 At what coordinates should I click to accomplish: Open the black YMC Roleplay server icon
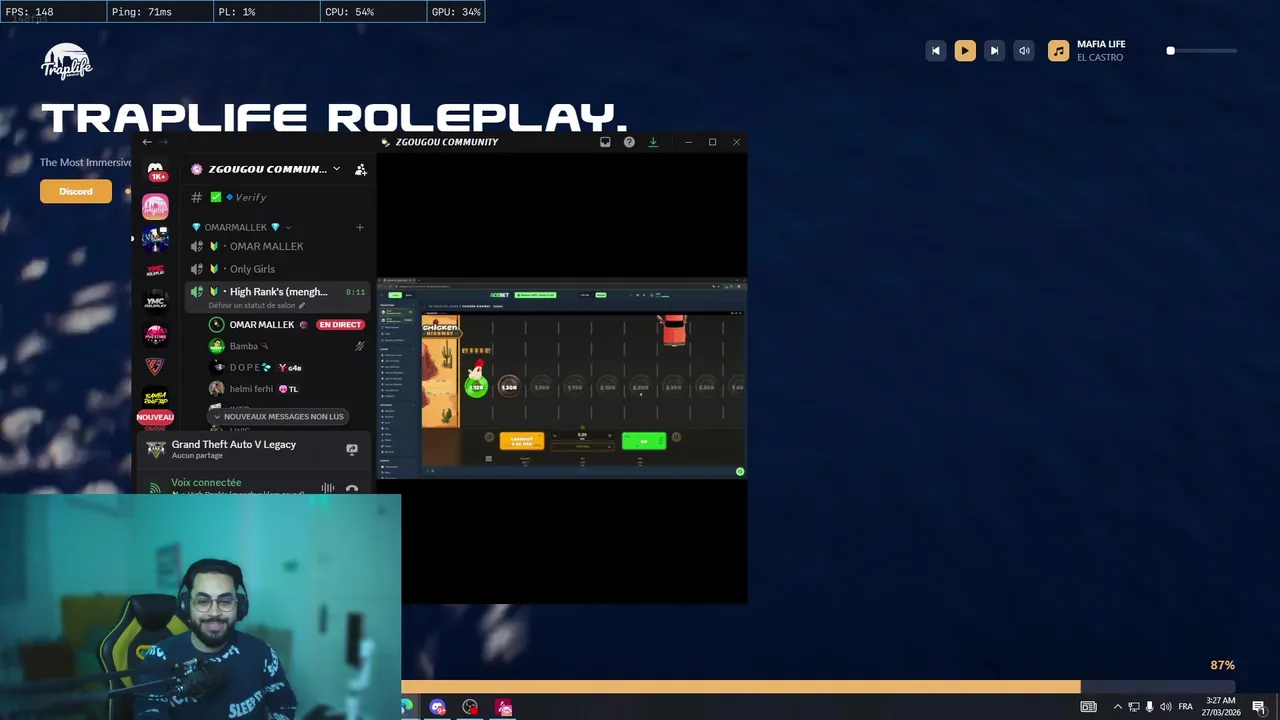[155, 302]
